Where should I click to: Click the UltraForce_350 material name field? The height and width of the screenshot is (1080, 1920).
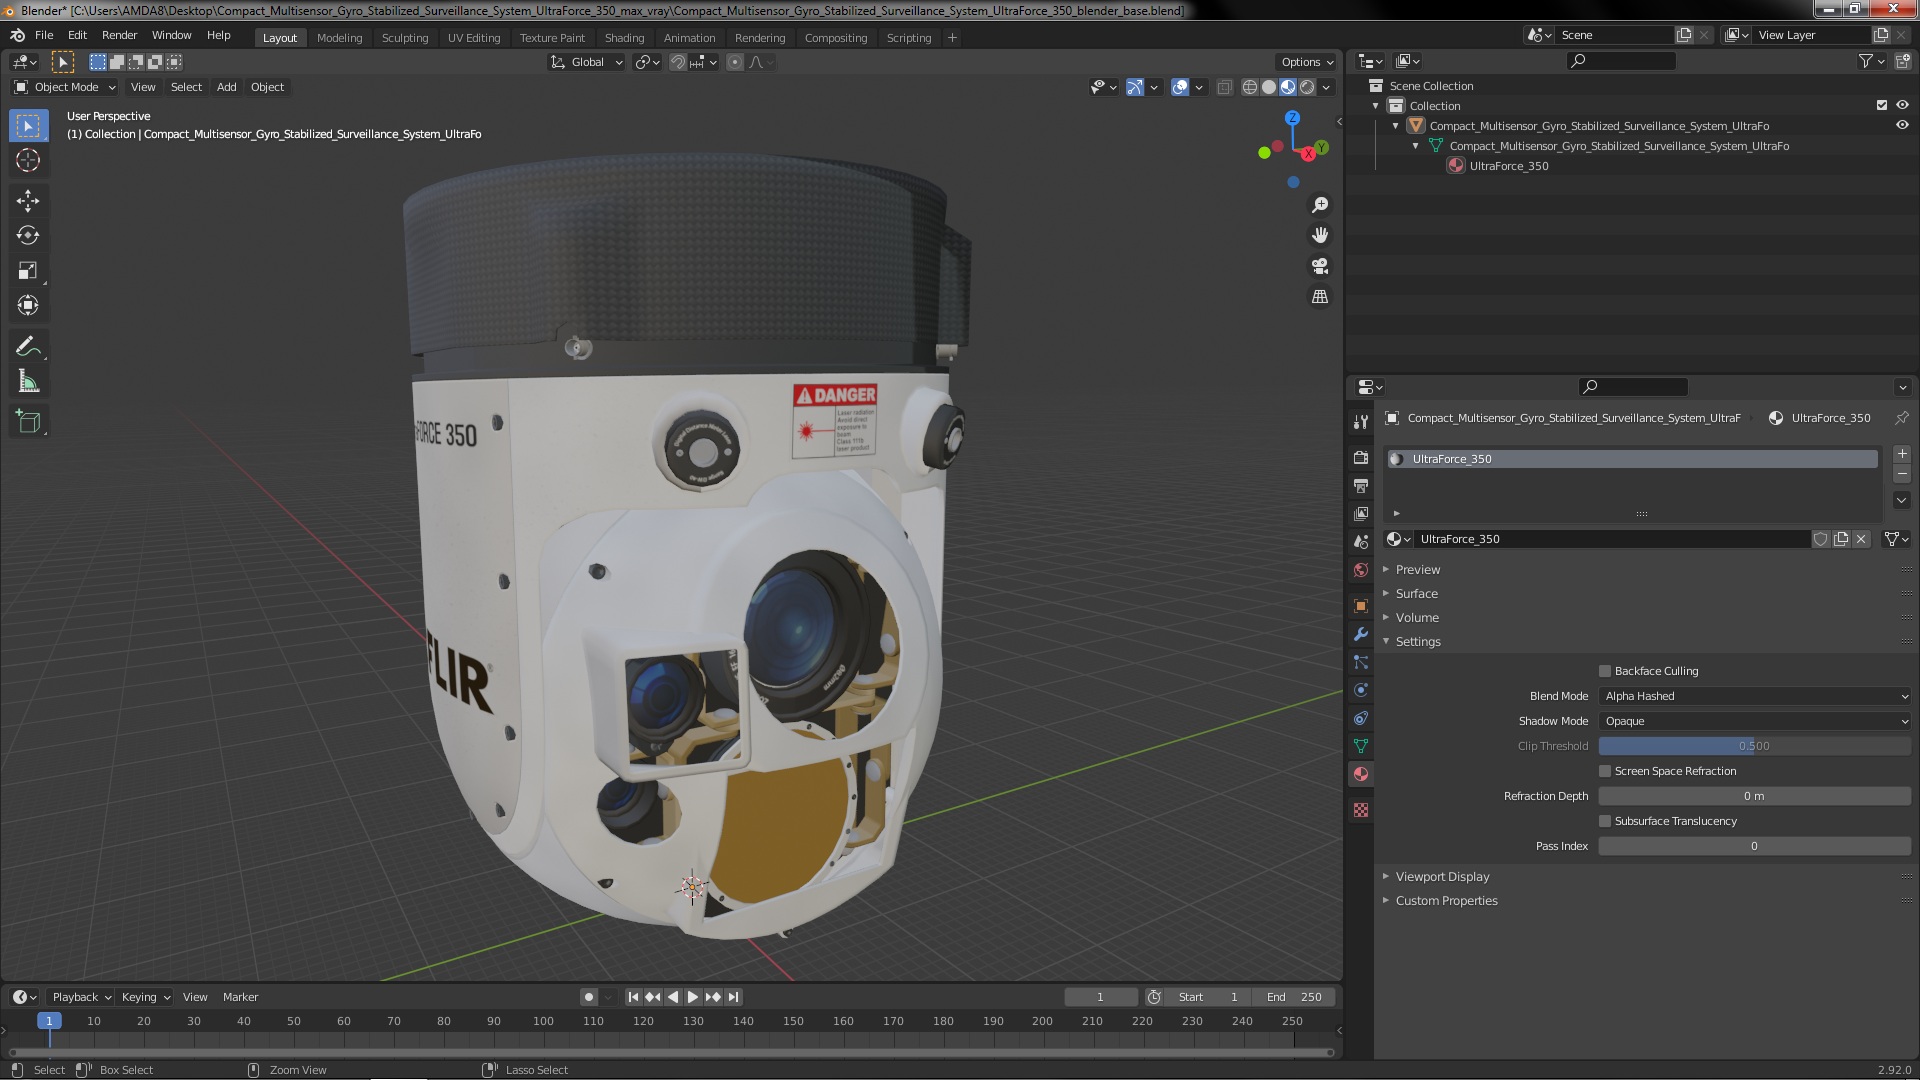coord(1612,539)
